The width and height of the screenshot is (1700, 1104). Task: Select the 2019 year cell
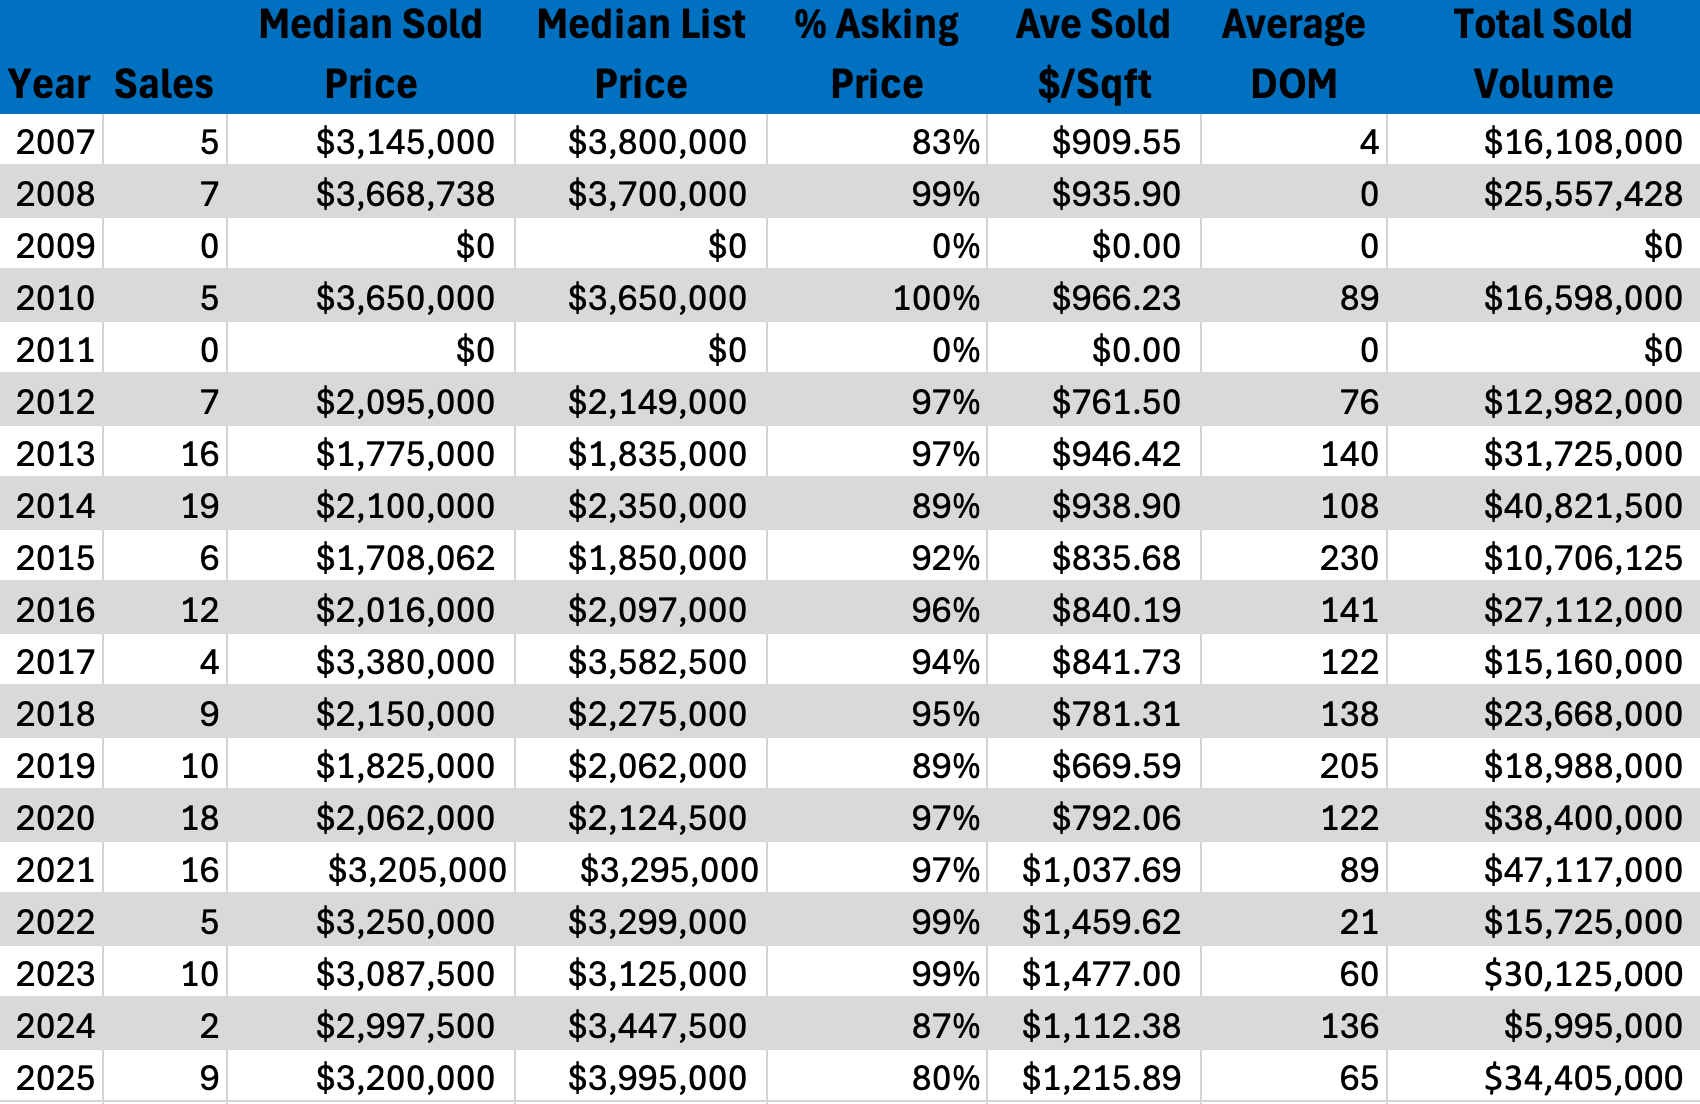(x=55, y=766)
